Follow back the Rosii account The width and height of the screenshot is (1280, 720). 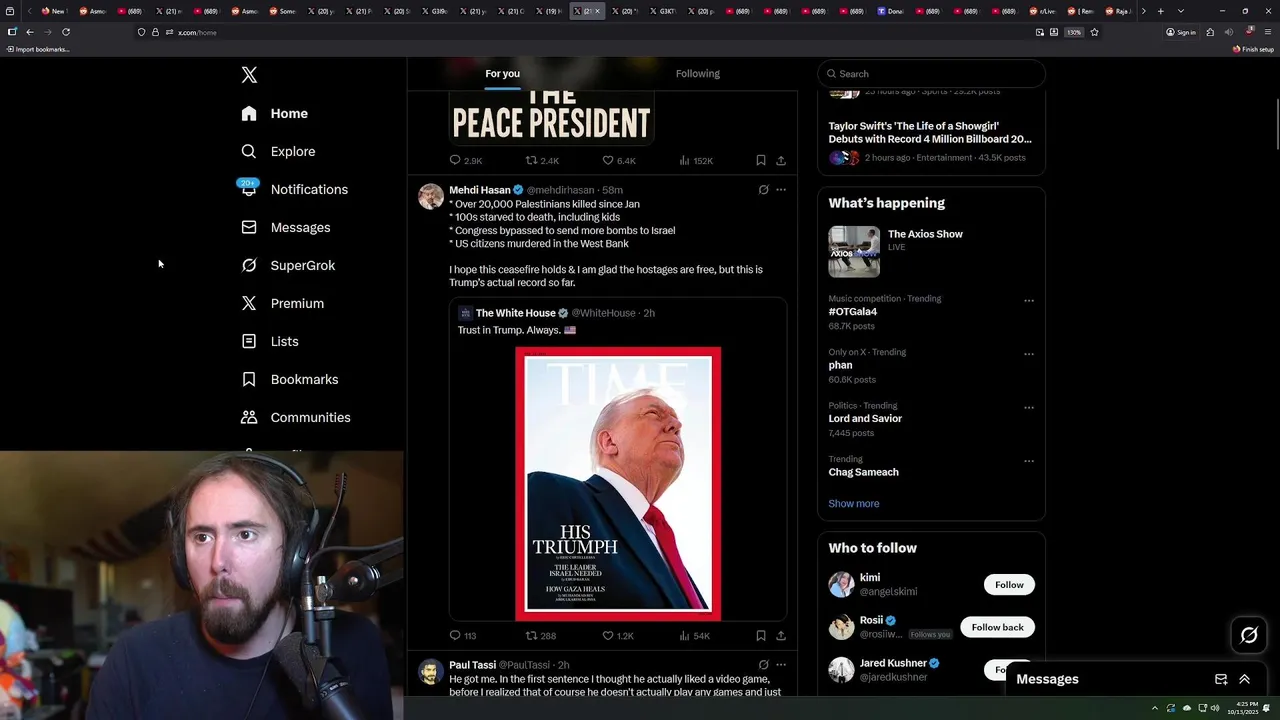click(x=997, y=627)
